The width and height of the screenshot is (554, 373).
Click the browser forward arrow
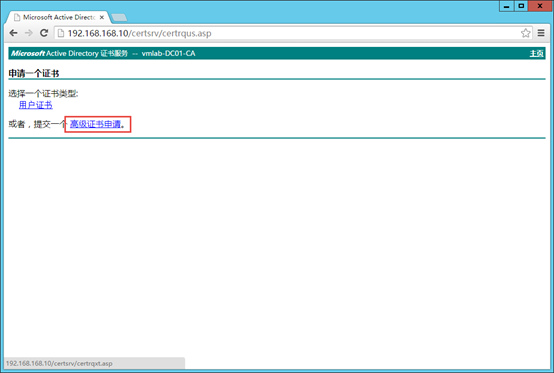29,33
